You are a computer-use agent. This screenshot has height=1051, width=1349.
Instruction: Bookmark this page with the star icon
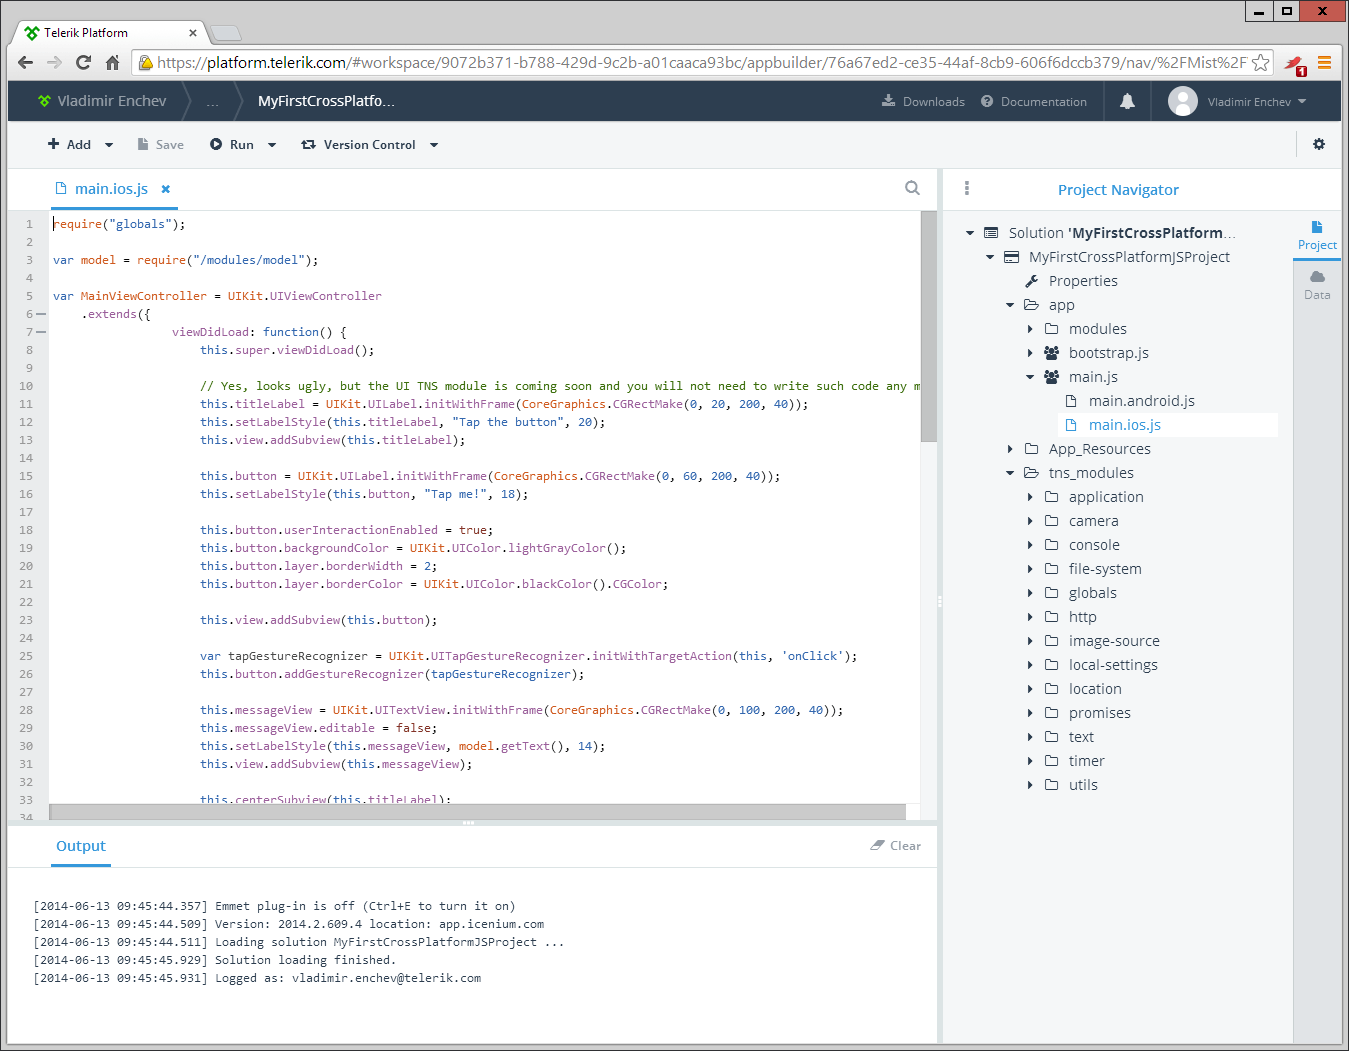(1261, 62)
